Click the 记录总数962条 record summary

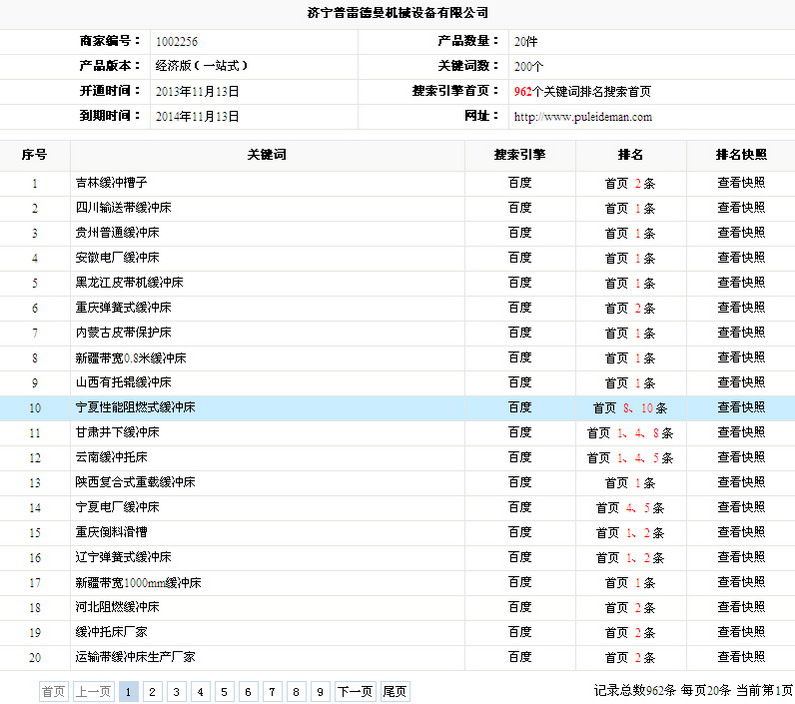pos(635,690)
